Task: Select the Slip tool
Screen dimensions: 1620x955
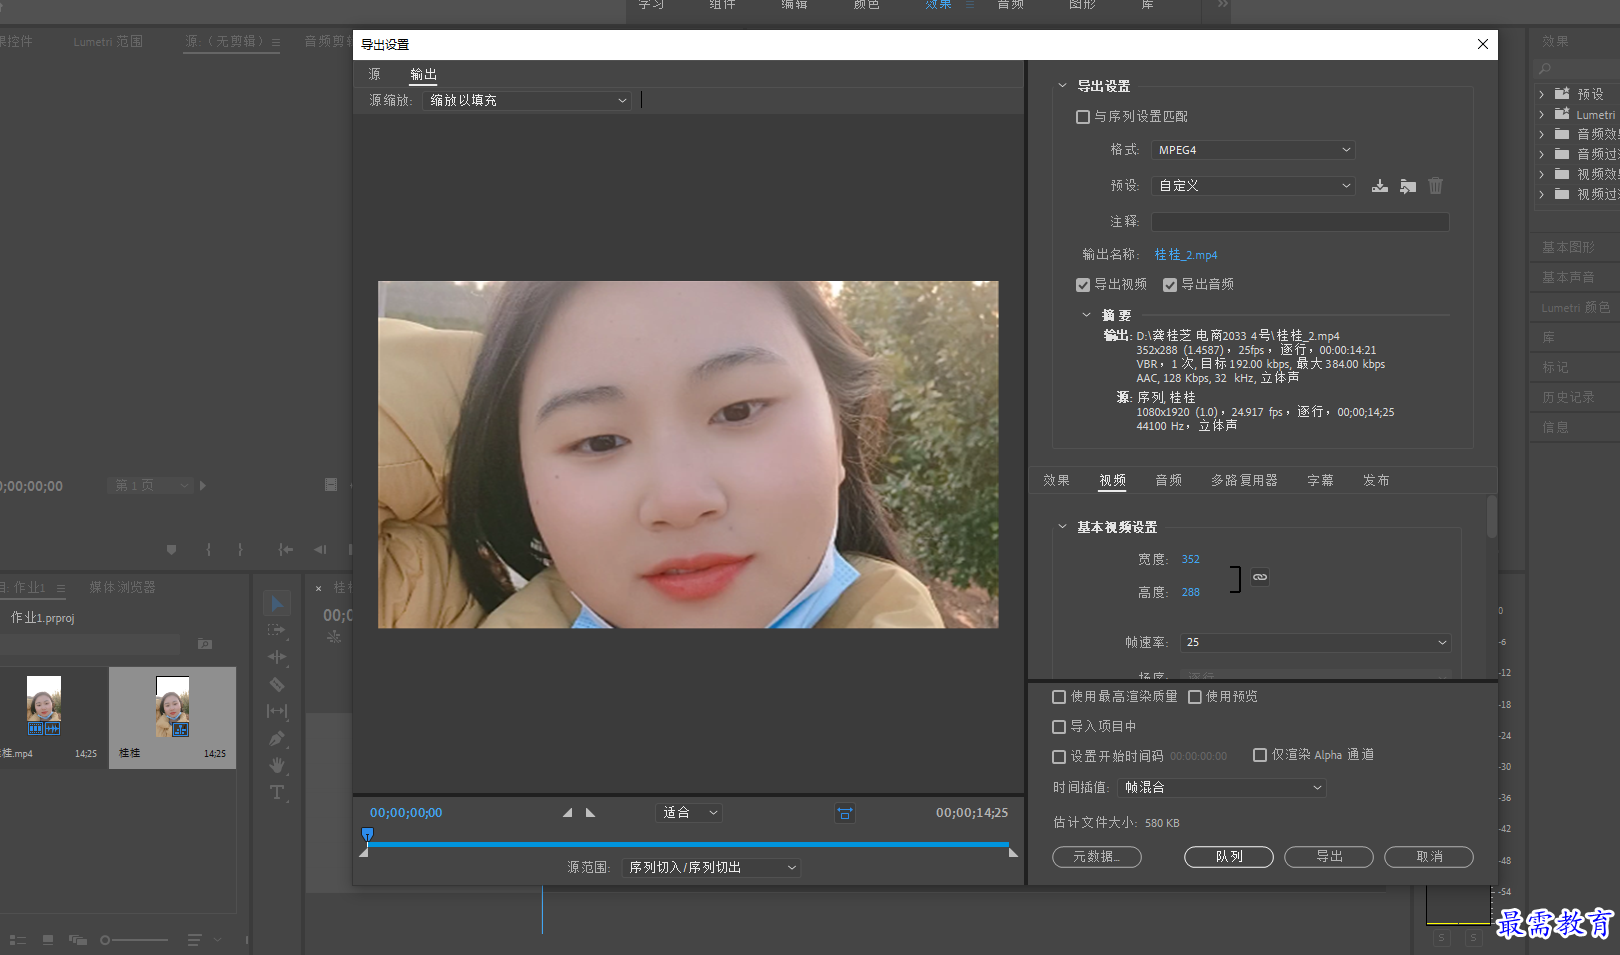Action: (277, 711)
